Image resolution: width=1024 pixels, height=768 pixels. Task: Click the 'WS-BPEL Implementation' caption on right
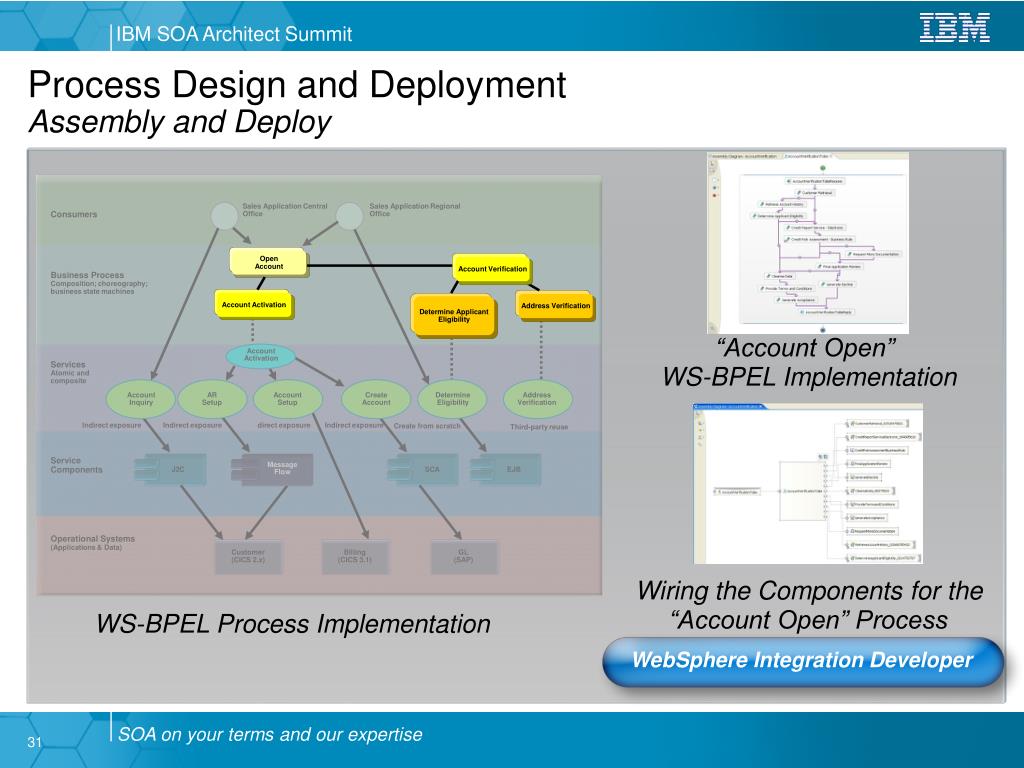pyautogui.click(x=810, y=377)
